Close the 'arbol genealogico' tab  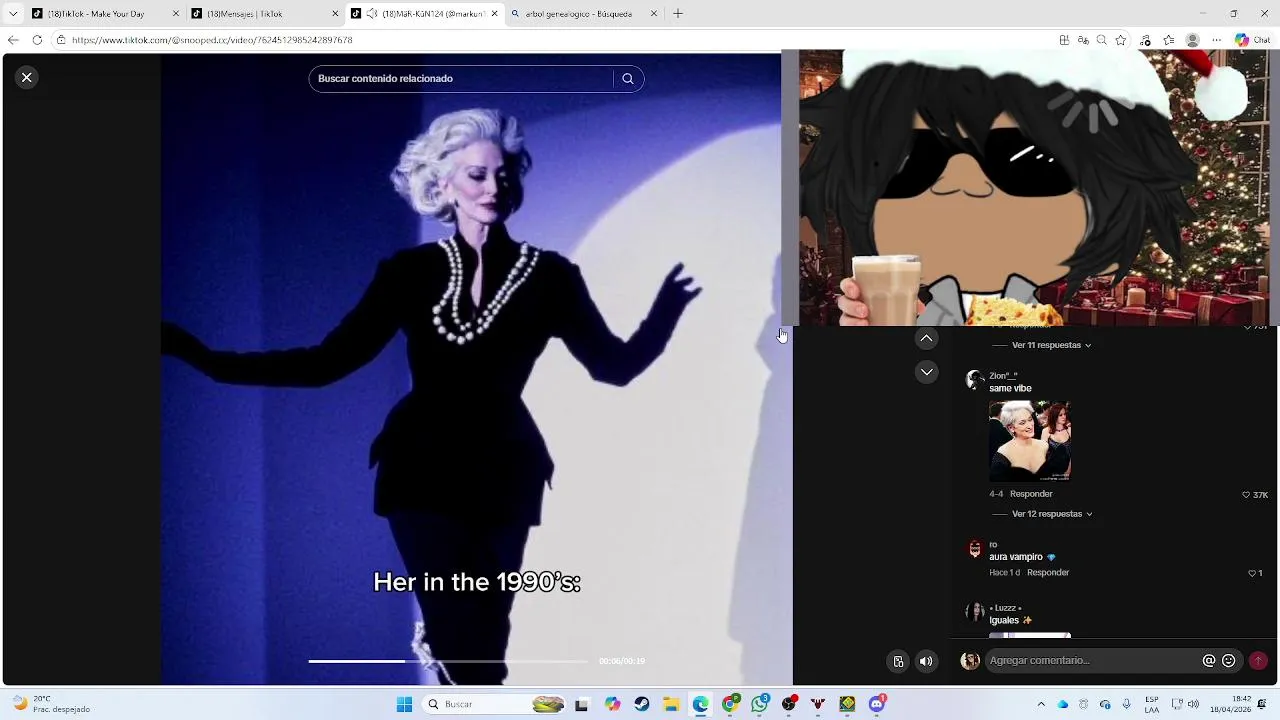tap(654, 14)
